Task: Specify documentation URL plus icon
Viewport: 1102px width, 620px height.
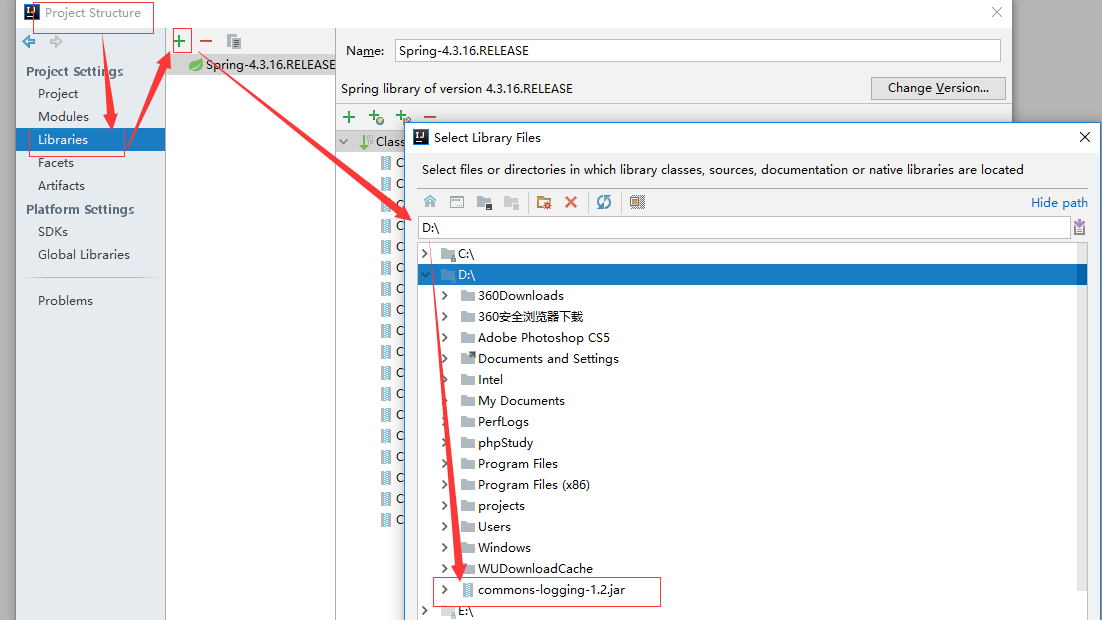Action: (376, 117)
